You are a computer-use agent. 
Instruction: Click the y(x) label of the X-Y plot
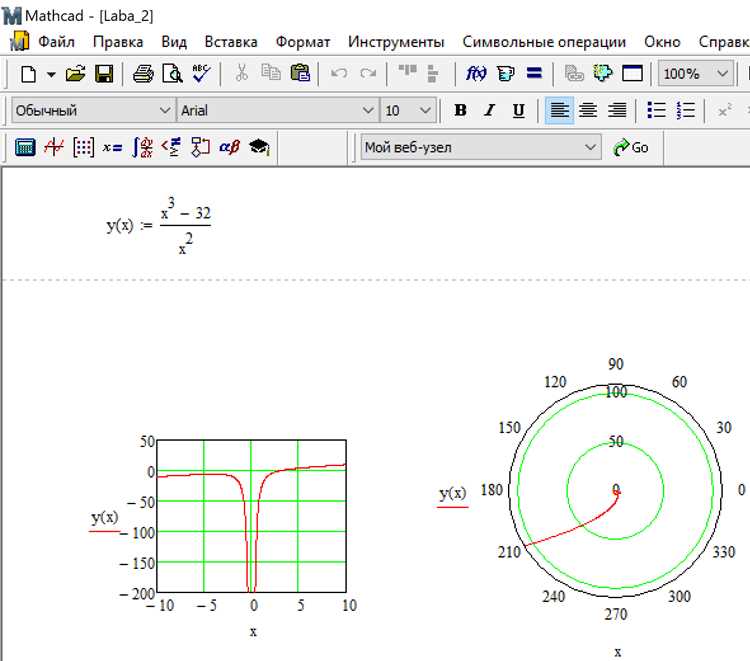click(x=104, y=518)
